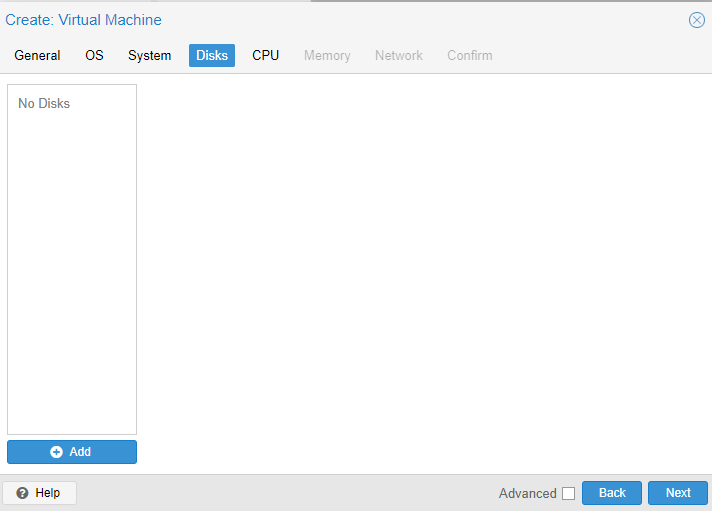Proceed with the Next button
The width and height of the screenshot is (712, 511).
(677, 493)
